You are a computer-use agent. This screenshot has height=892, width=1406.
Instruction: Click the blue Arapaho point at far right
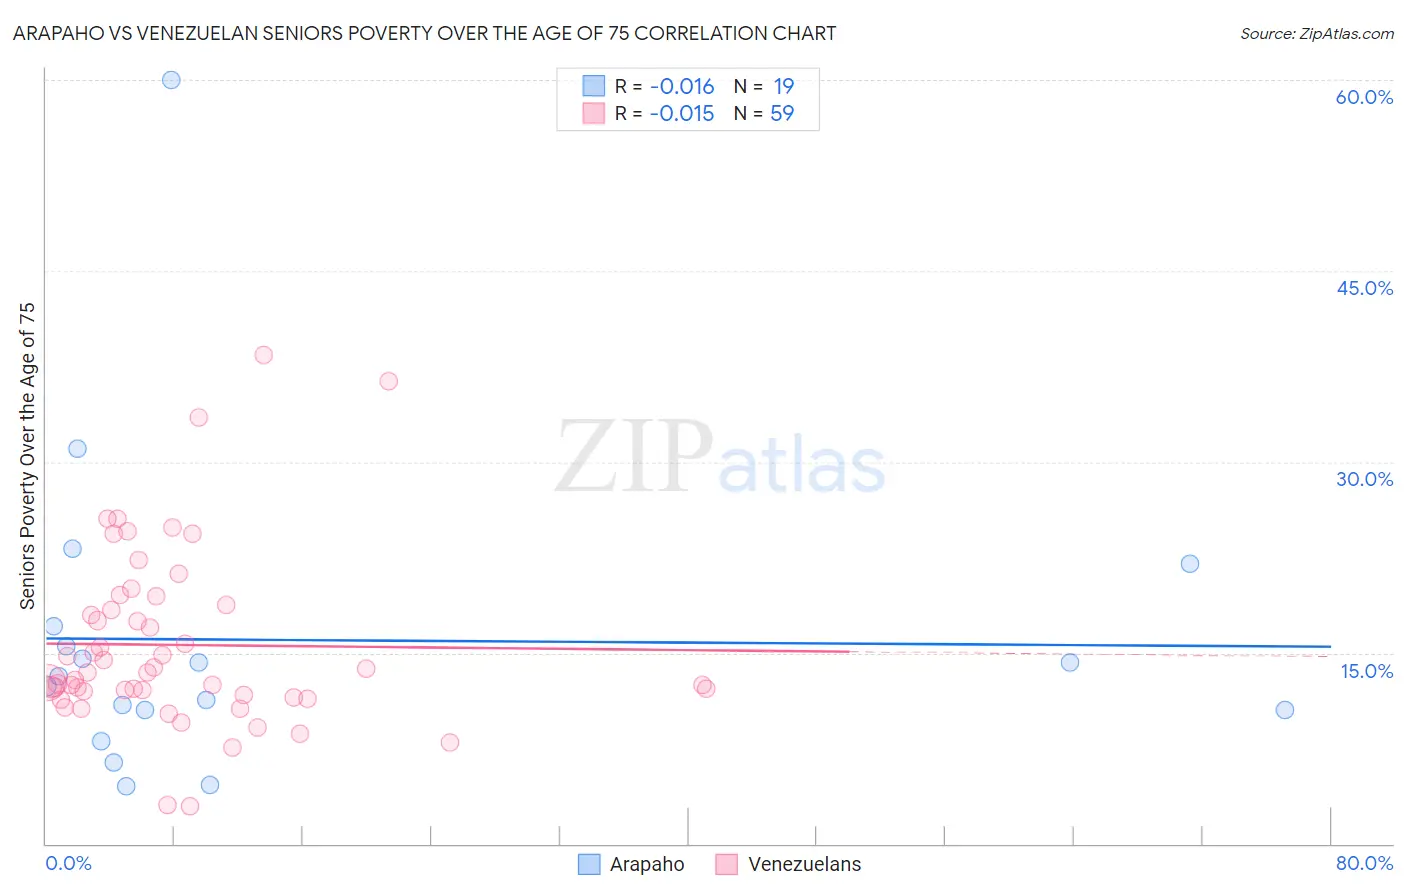click(x=1285, y=710)
